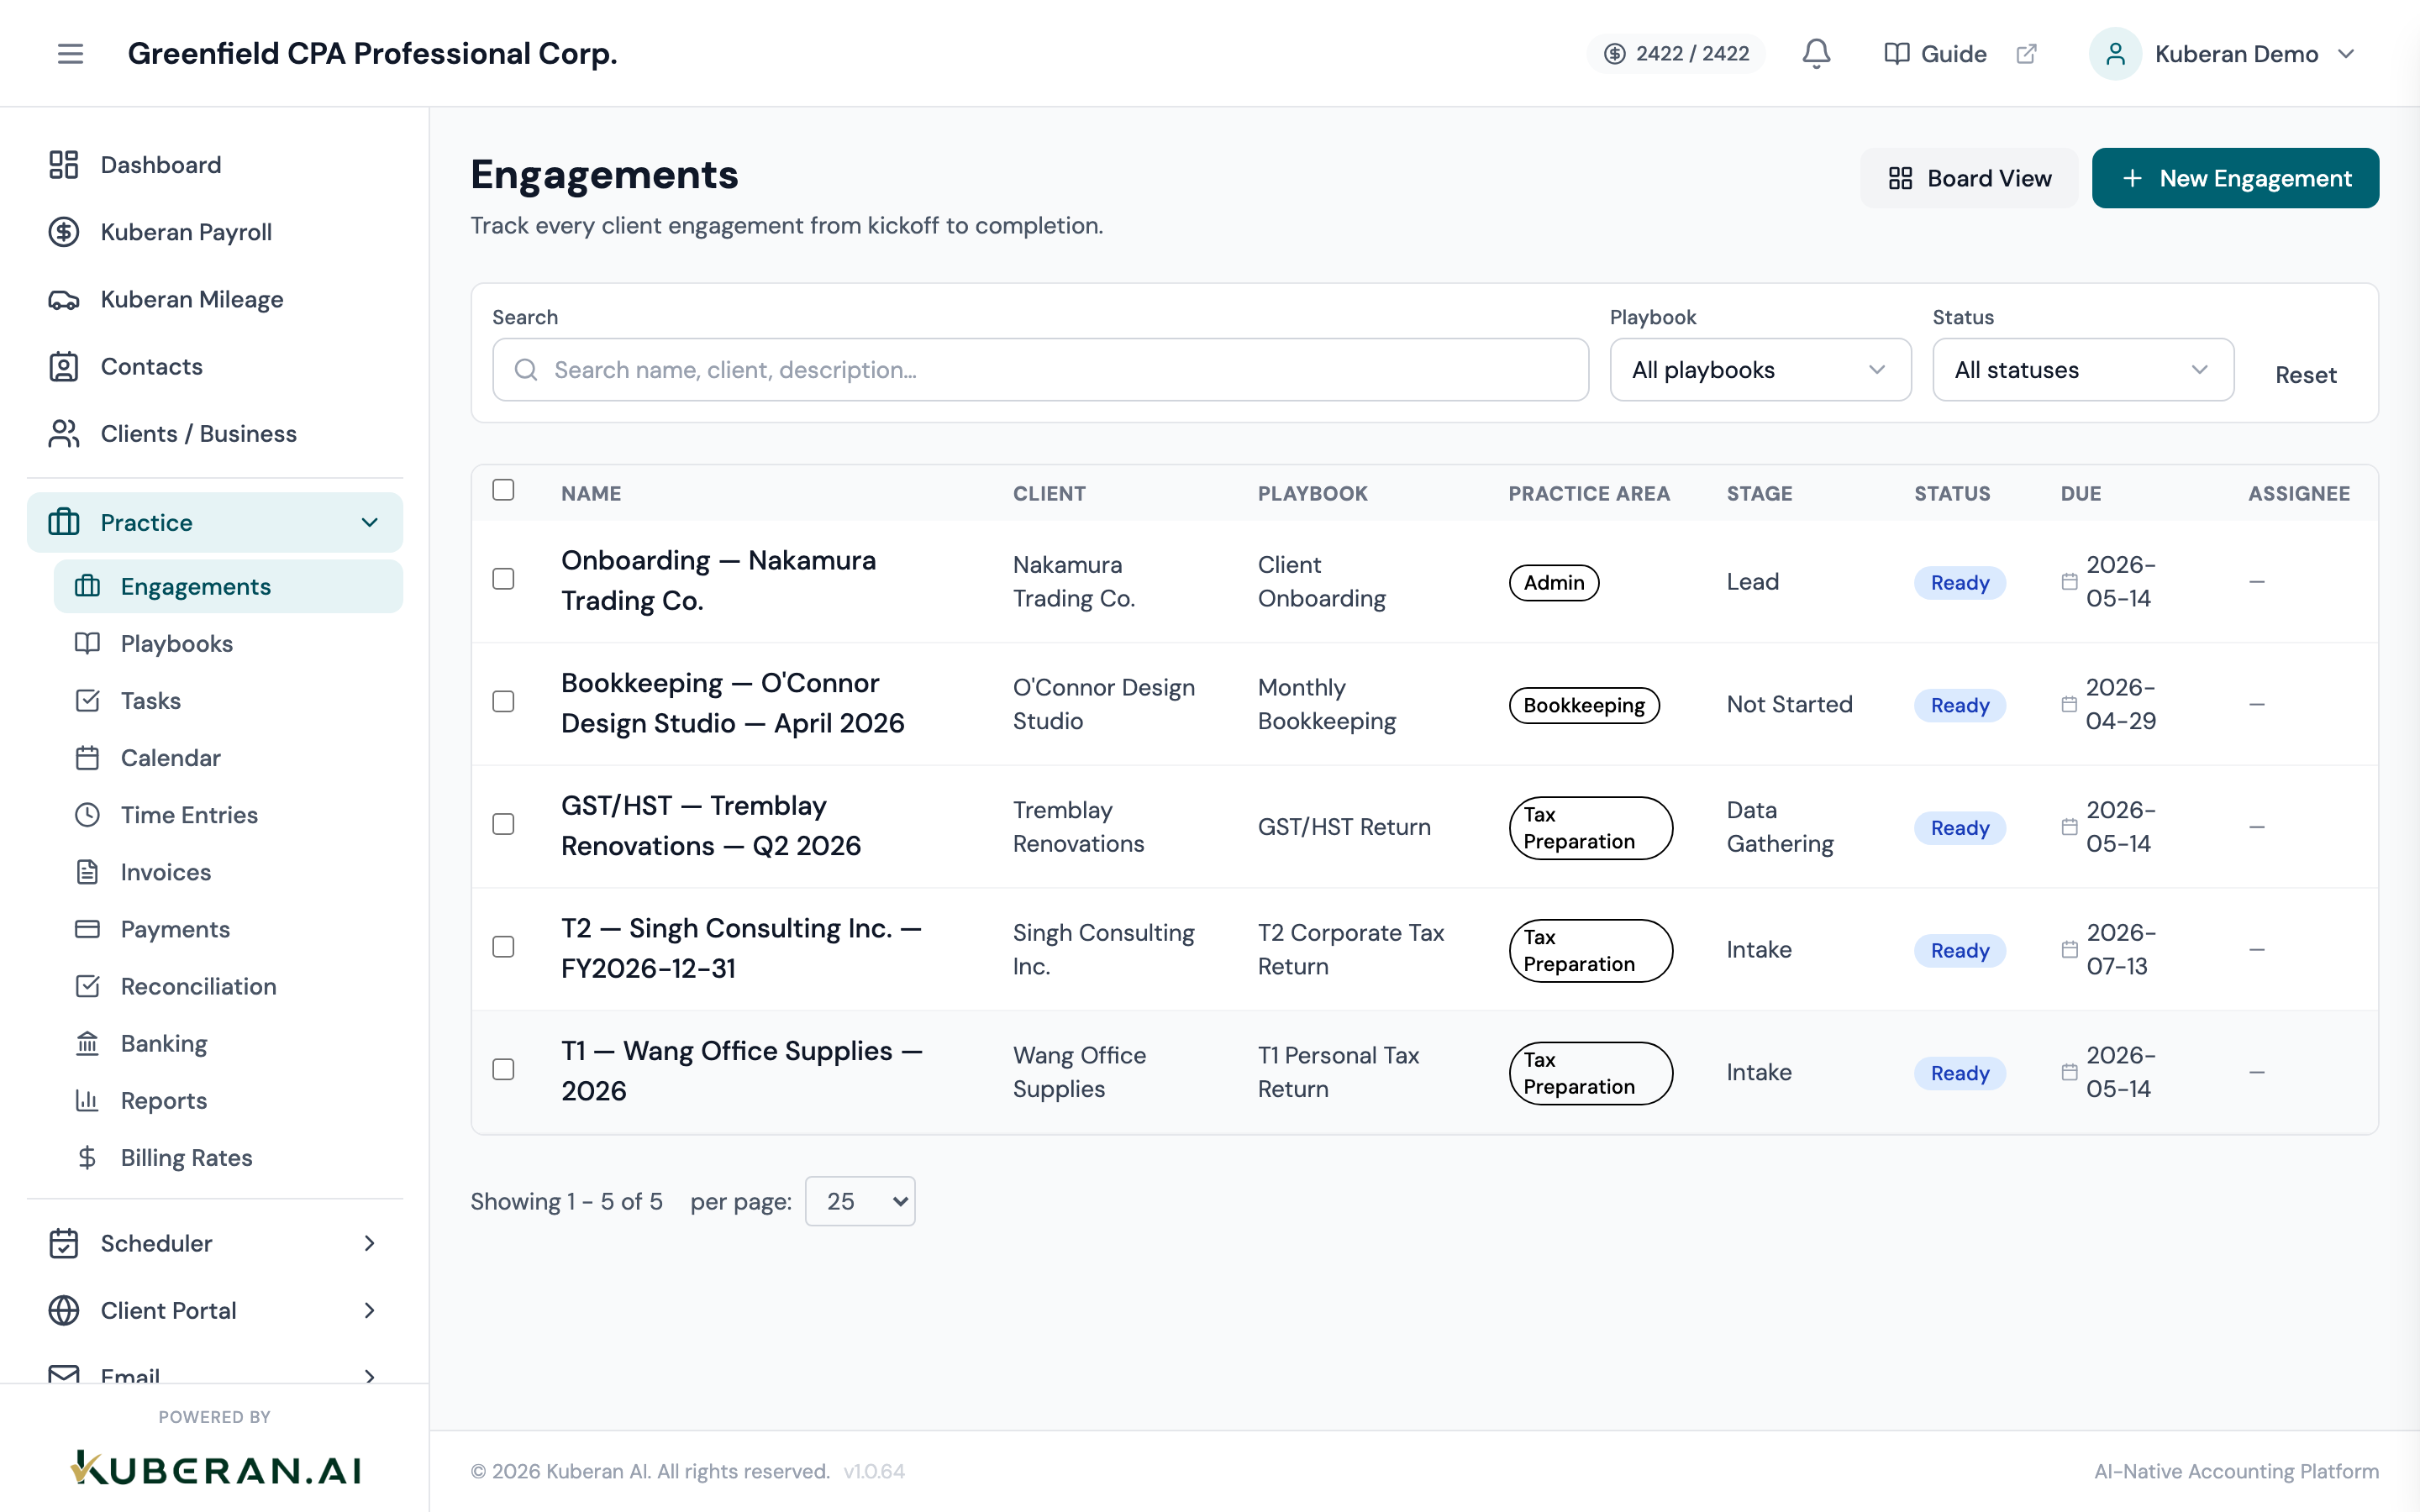Image resolution: width=2420 pixels, height=1512 pixels.
Task: Open the Kuberan Demo account chevron
Action: pos(2346,53)
